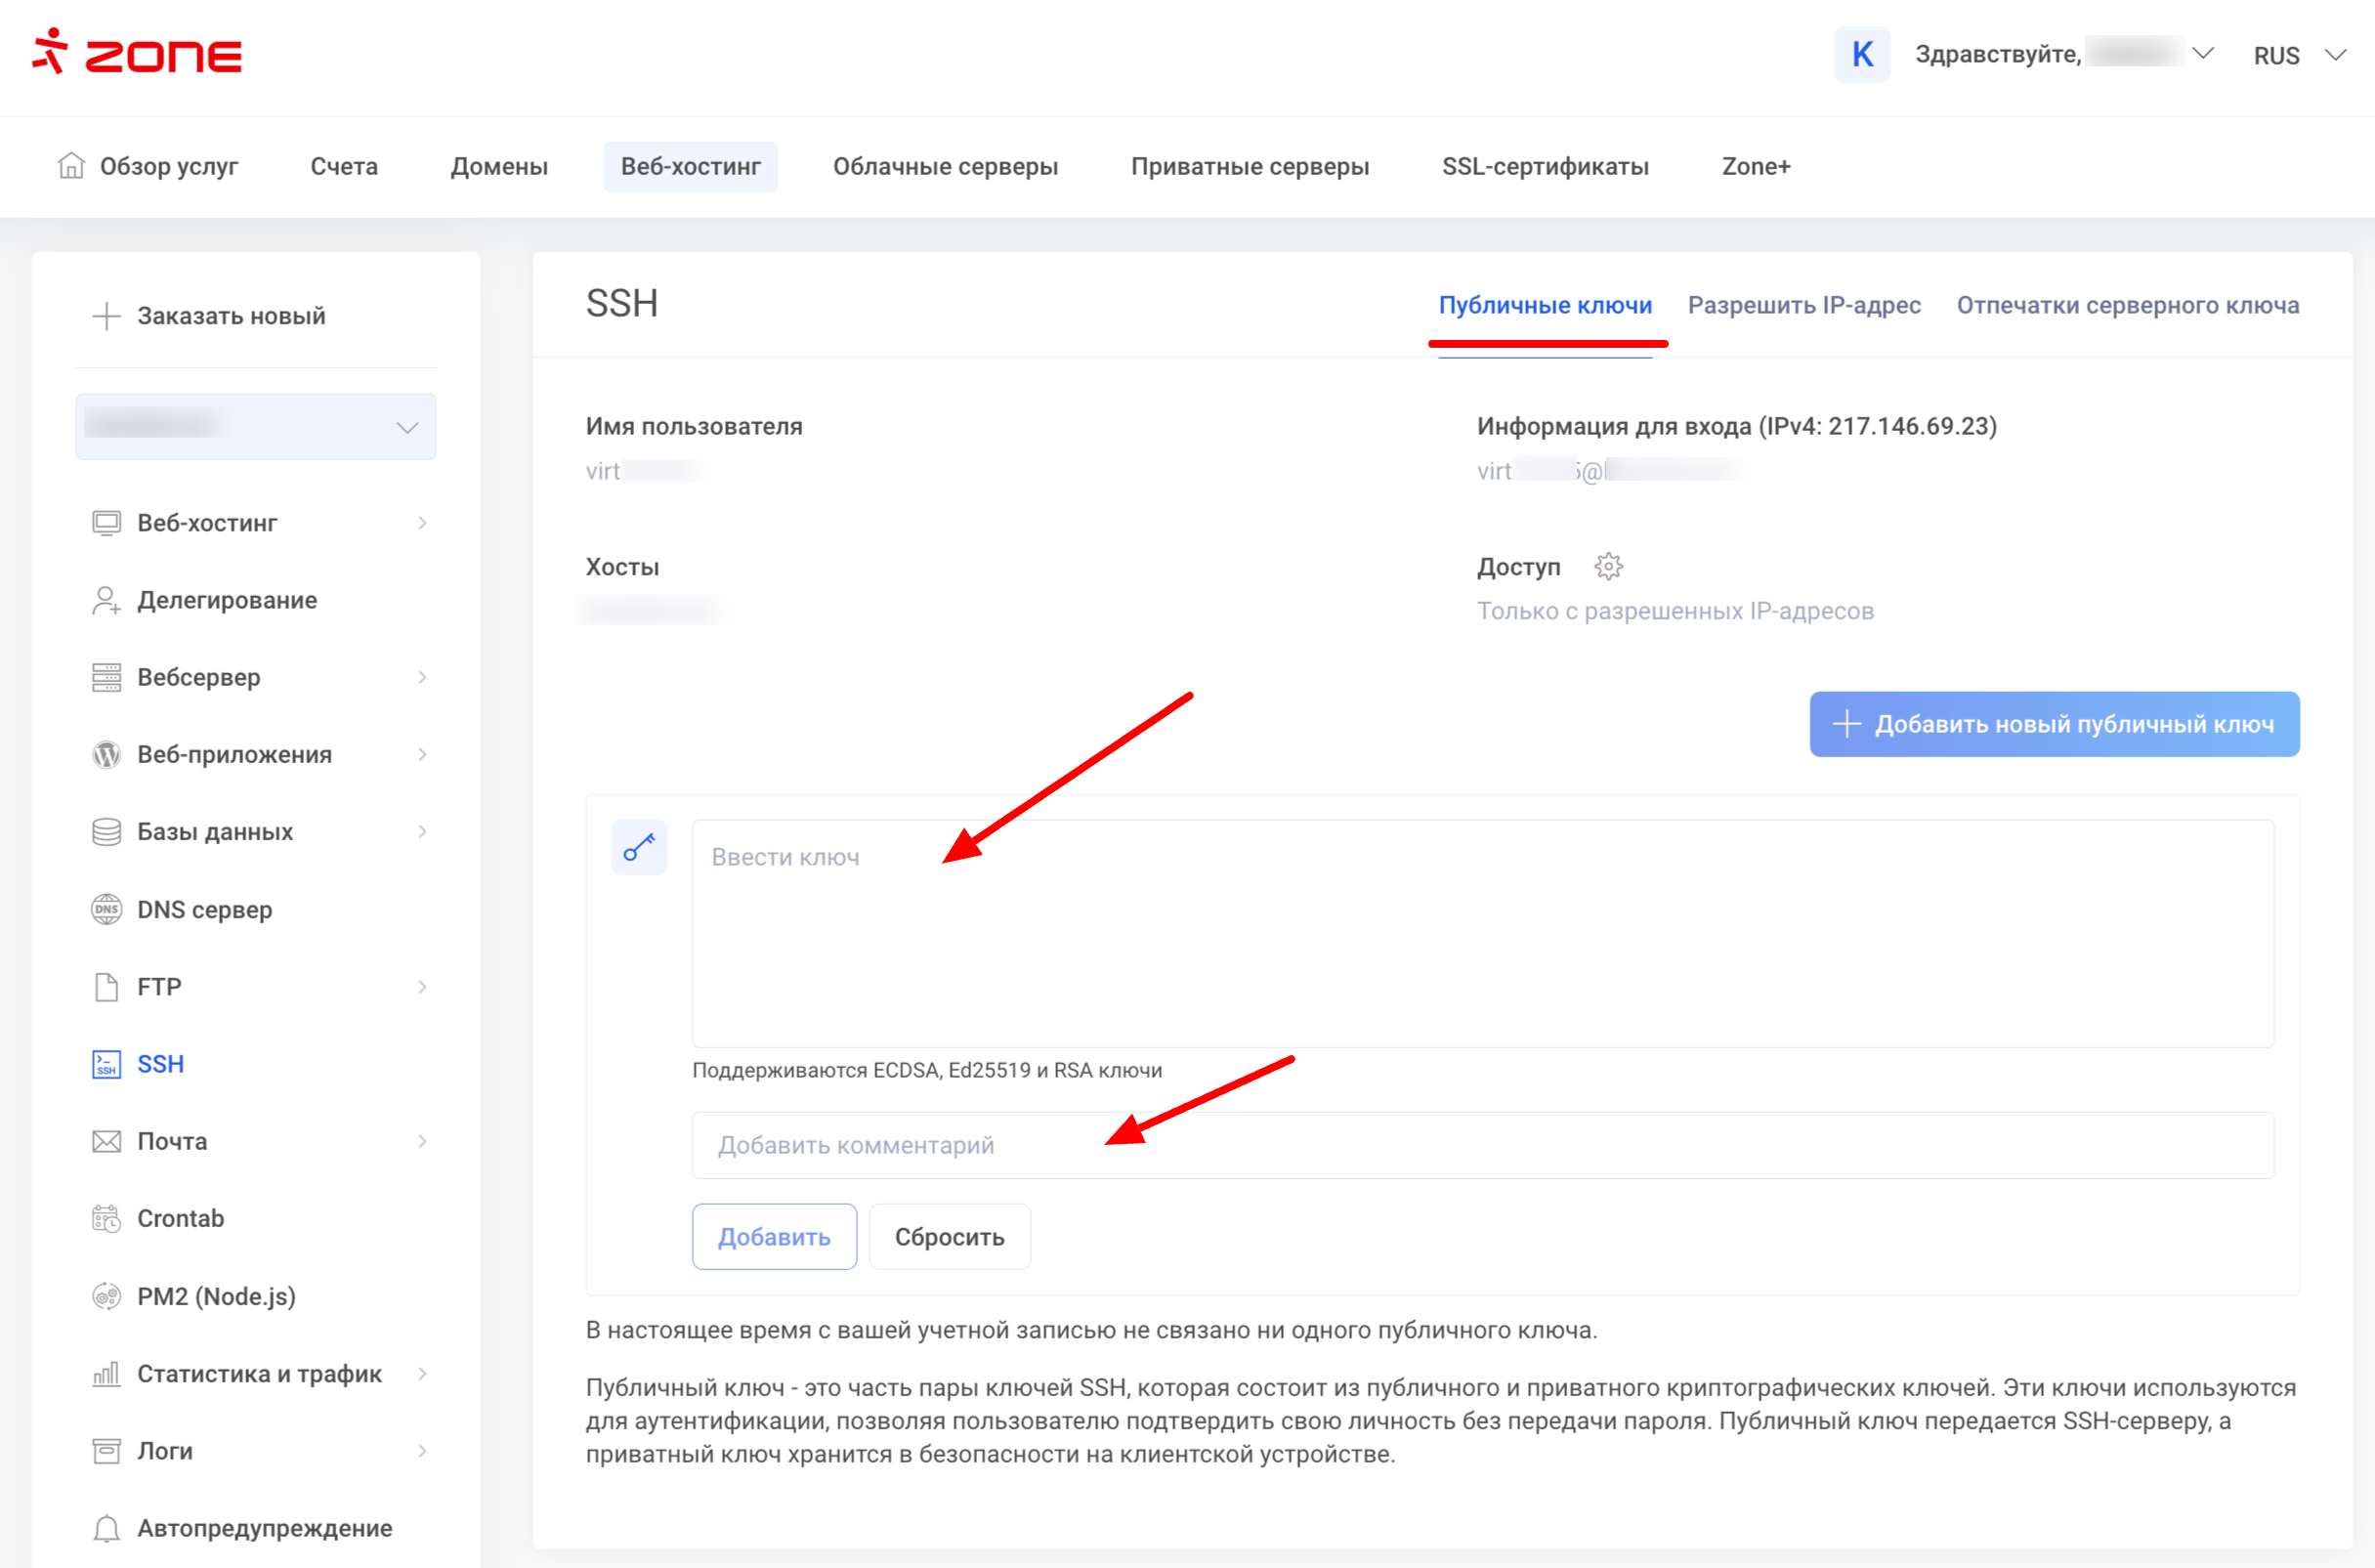The width and height of the screenshot is (2375, 1568).
Task: Expand Базы данных submenu
Action: pos(423,832)
